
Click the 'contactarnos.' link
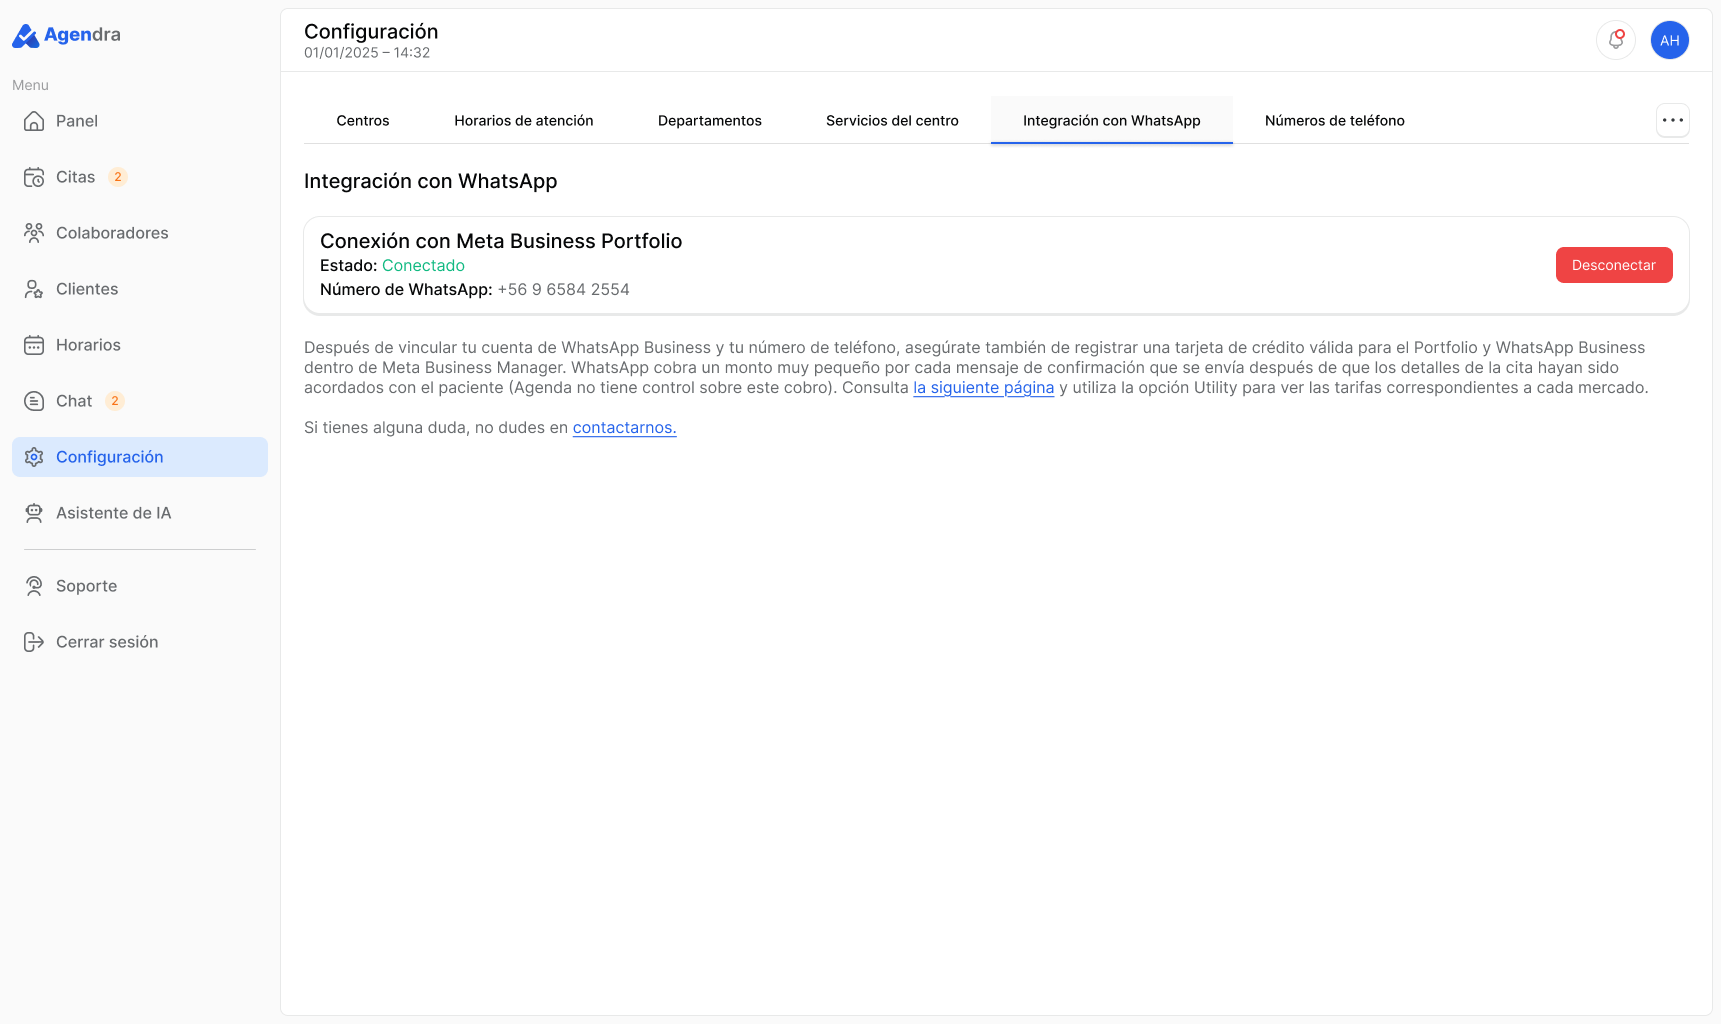(625, 428)
